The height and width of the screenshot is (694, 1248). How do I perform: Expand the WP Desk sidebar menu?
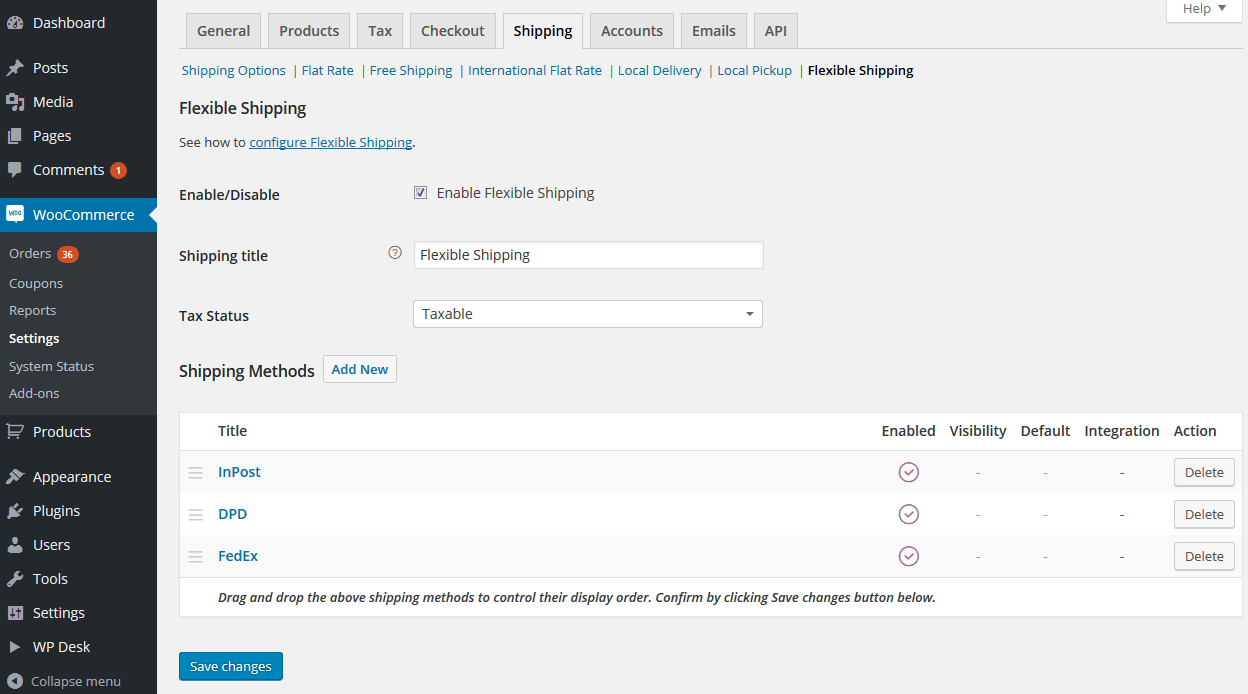tap(61, 647)
